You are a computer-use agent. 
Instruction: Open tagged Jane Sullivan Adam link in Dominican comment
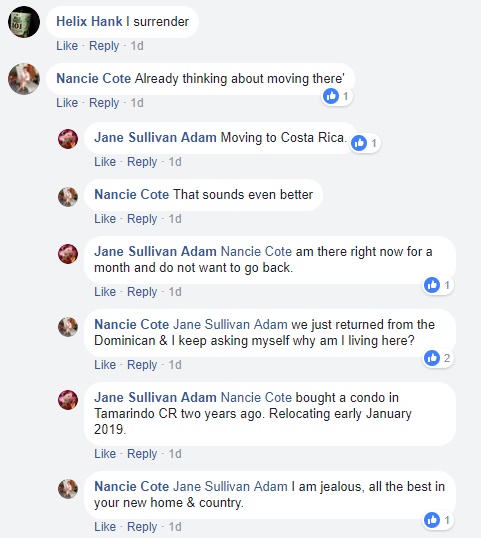pyautogui.click(x=230, y=324)
